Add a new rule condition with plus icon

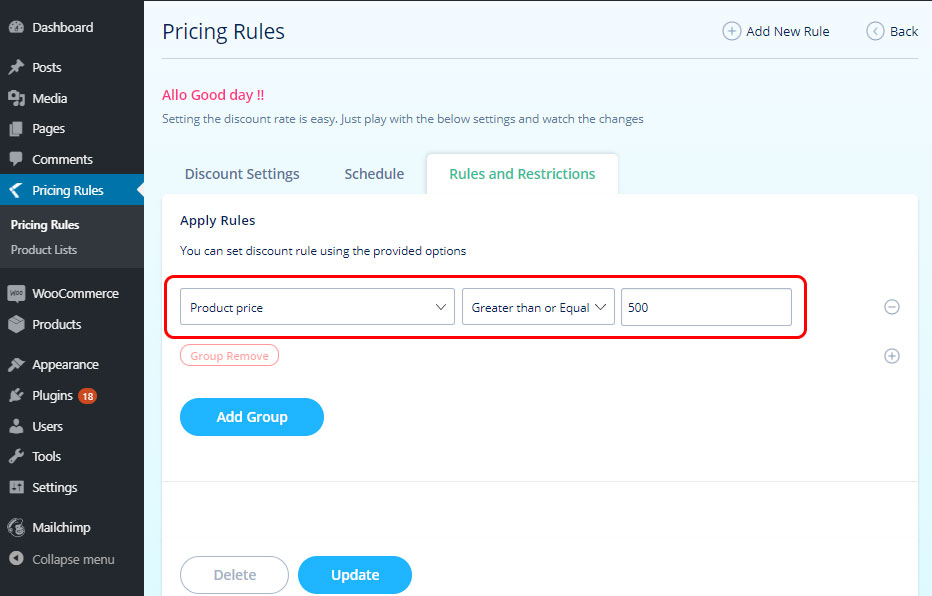tap(891, 355)
